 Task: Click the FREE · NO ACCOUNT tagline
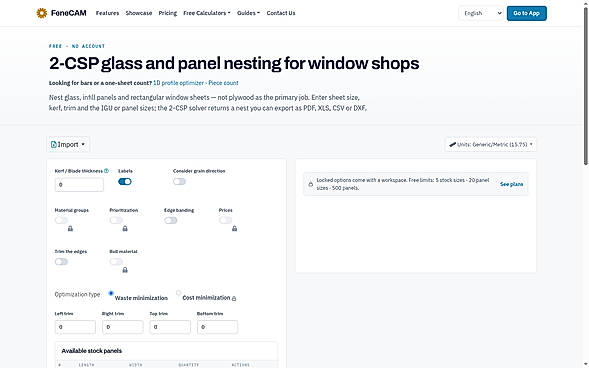coord(77,46)
